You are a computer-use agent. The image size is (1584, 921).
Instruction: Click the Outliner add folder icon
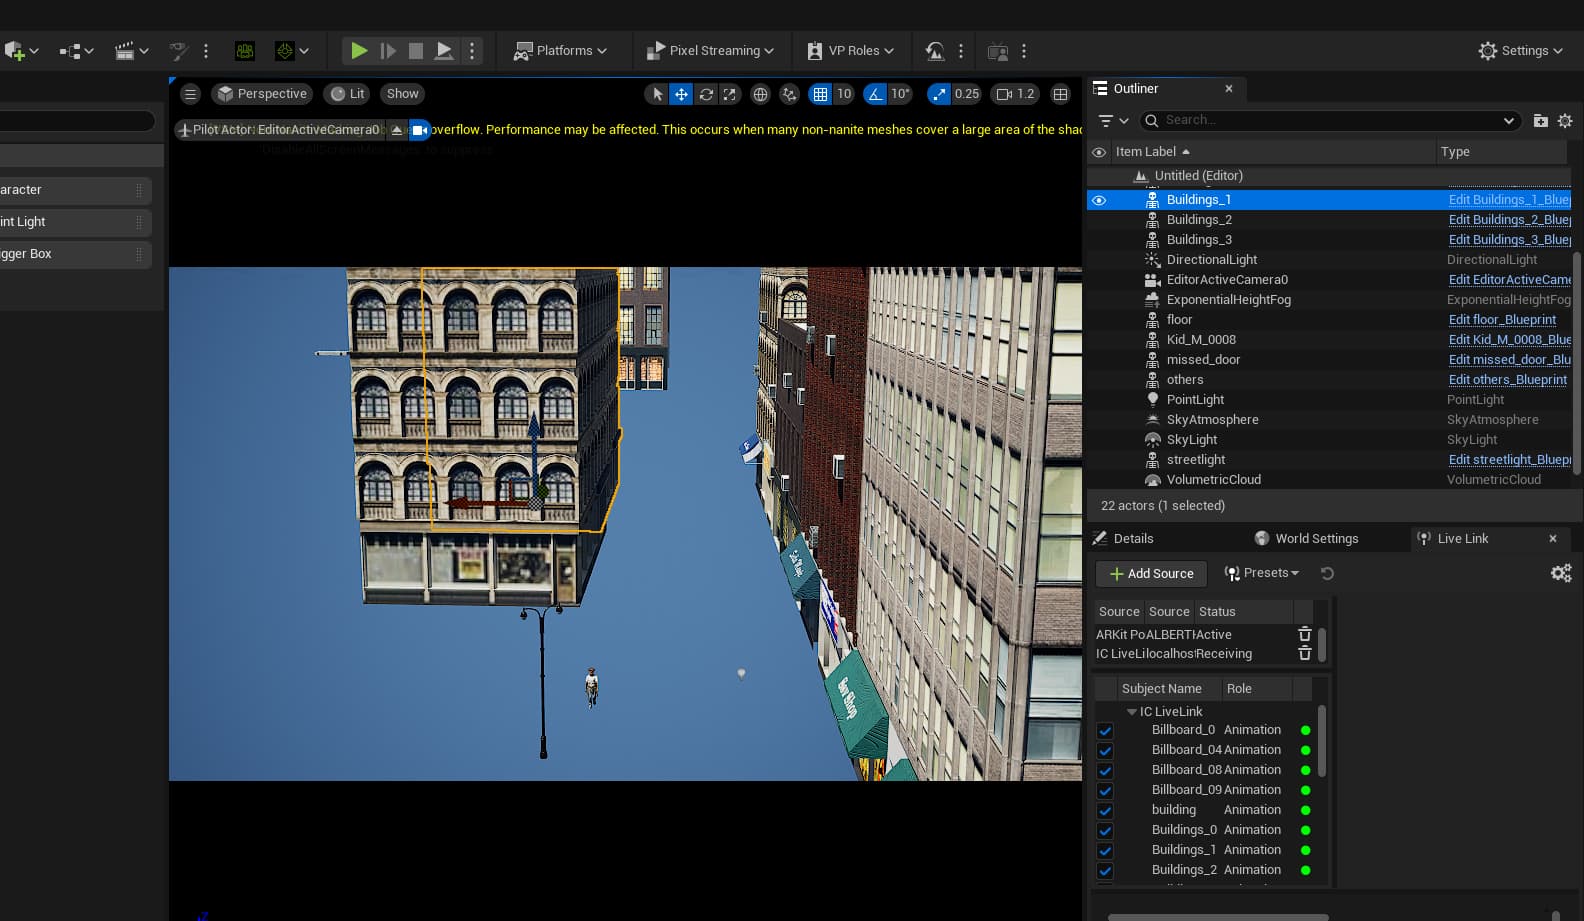click(1541, 121)
